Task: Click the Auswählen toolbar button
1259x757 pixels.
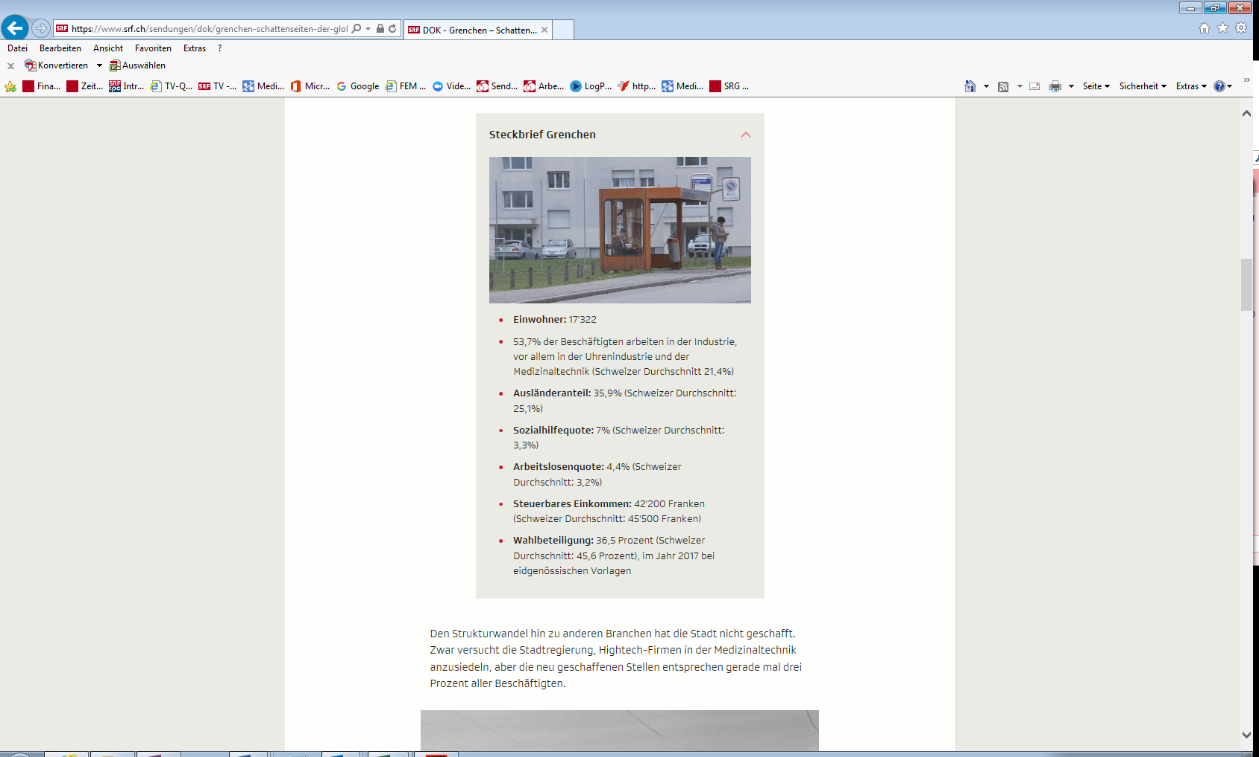Action: 138,65
